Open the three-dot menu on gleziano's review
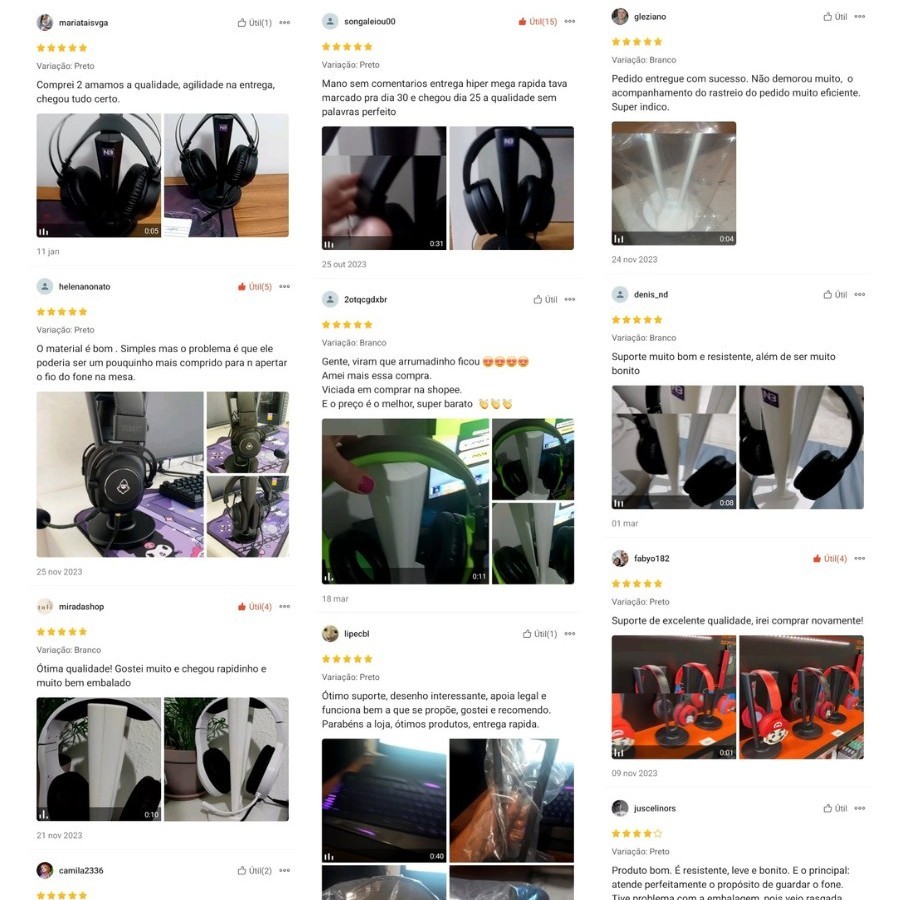 [859, 17]
